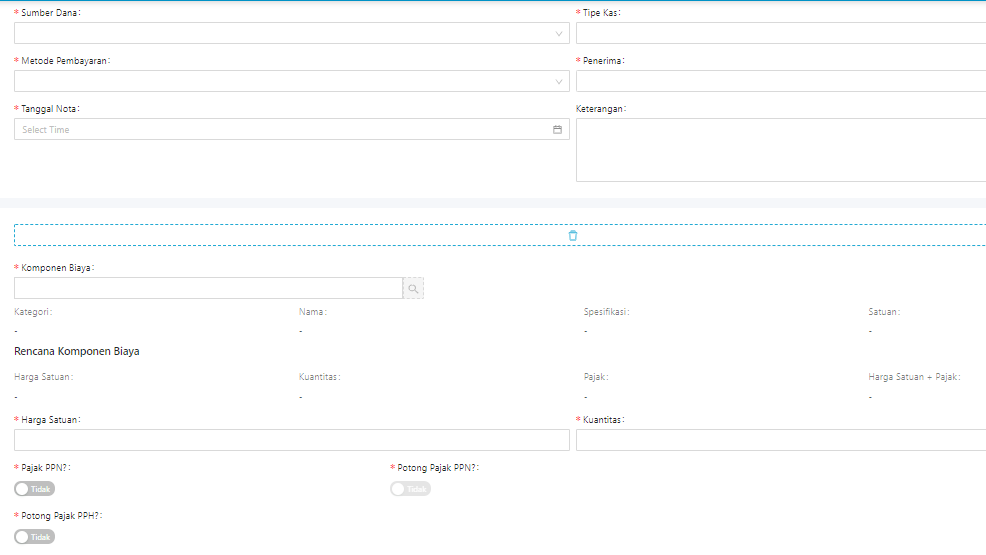Toggle the Pajak PPN switch
The width and height of the screenshot is (986, 555).
coord(35,489)
